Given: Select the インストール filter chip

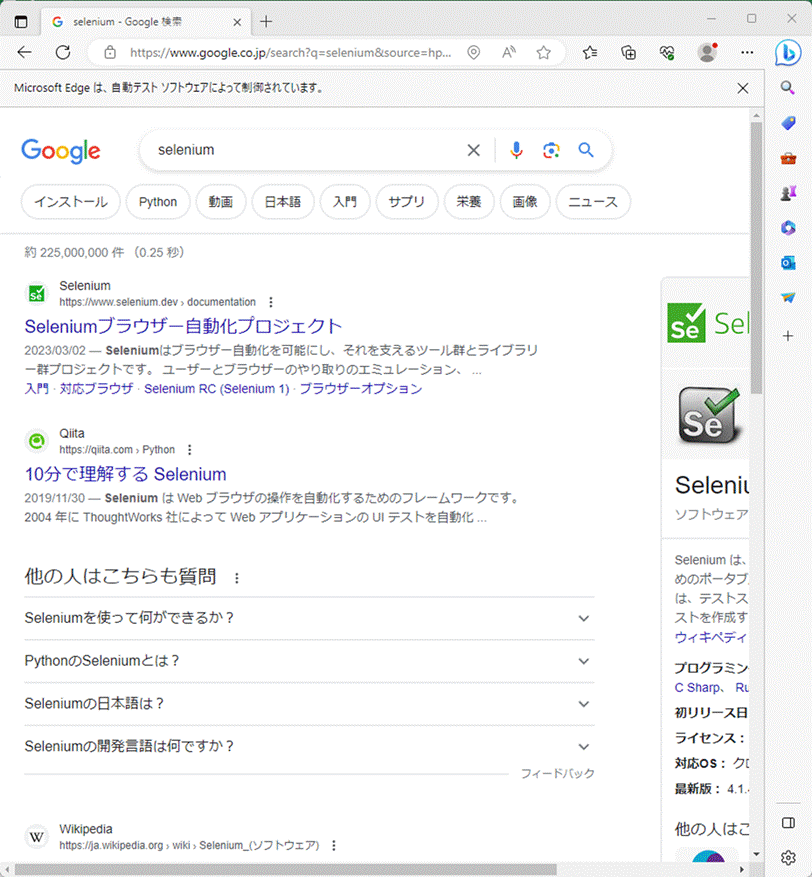Looking at the screenshot, I should 70,202.
